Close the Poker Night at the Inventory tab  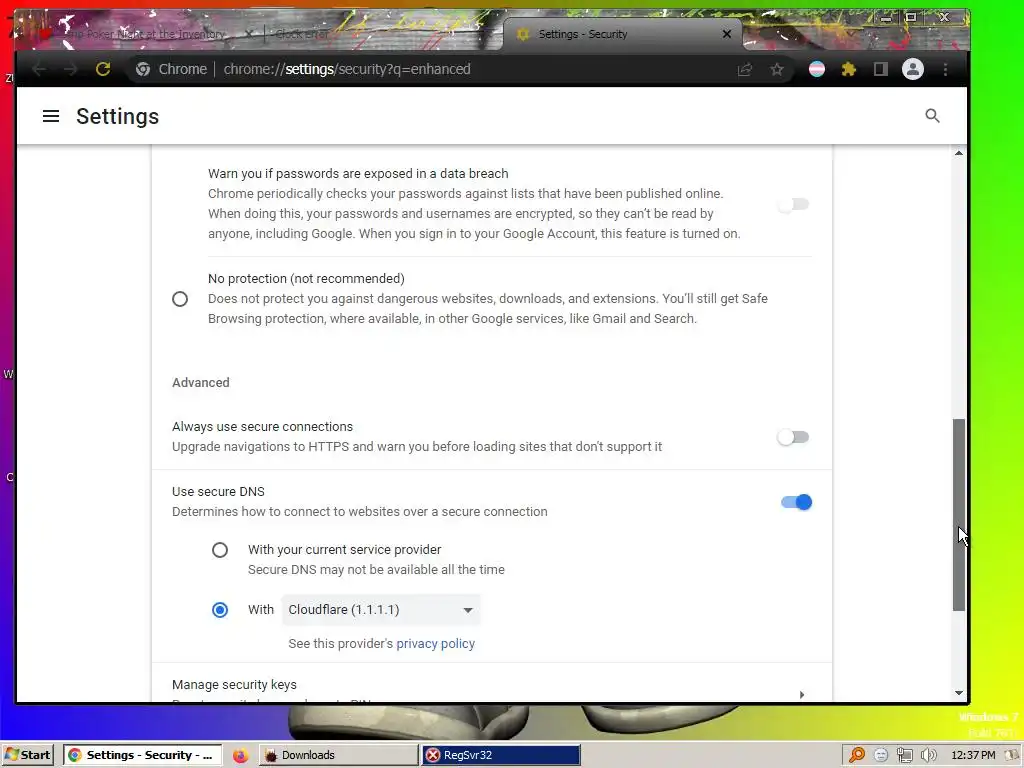[249, 34]
